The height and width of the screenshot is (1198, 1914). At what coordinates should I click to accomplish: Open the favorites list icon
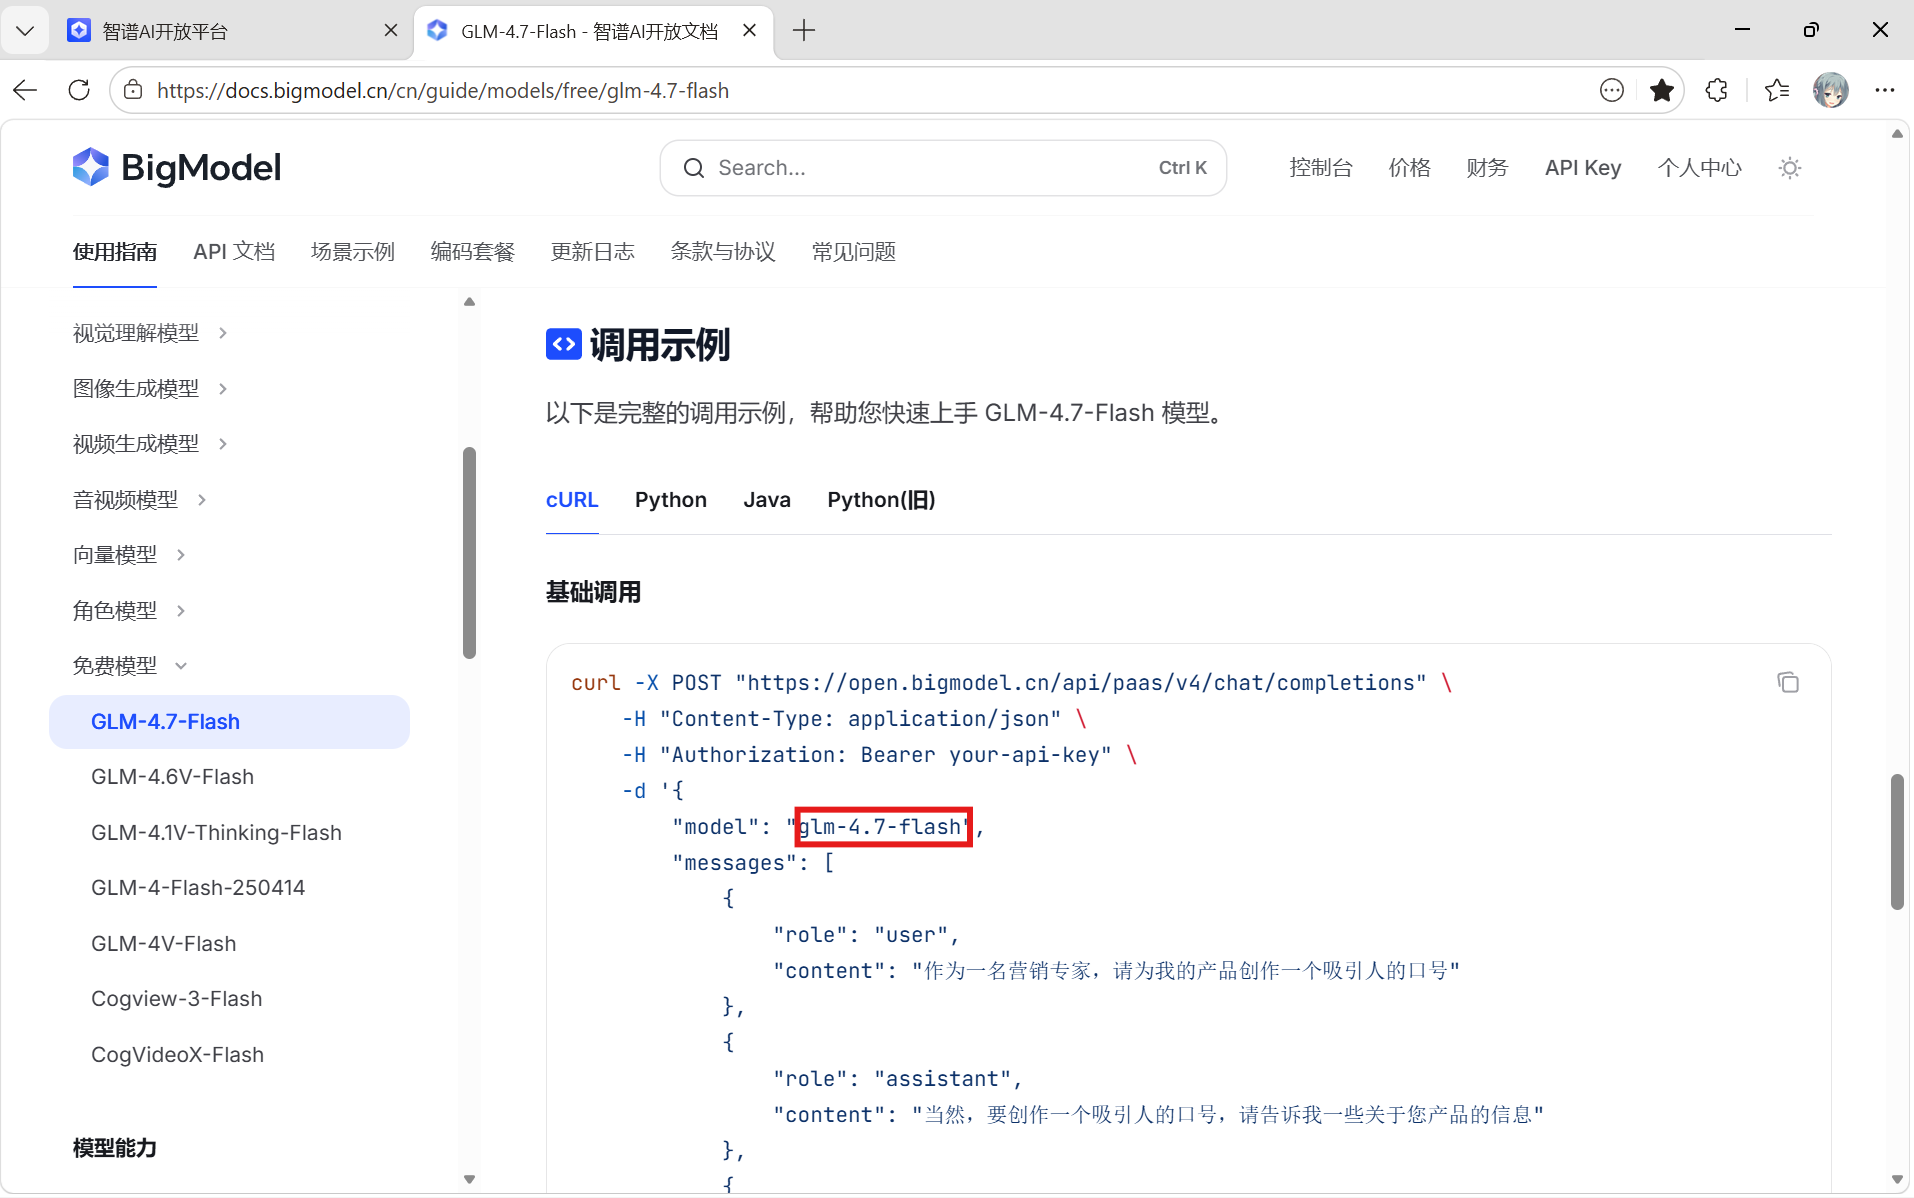click(1777, 90)
